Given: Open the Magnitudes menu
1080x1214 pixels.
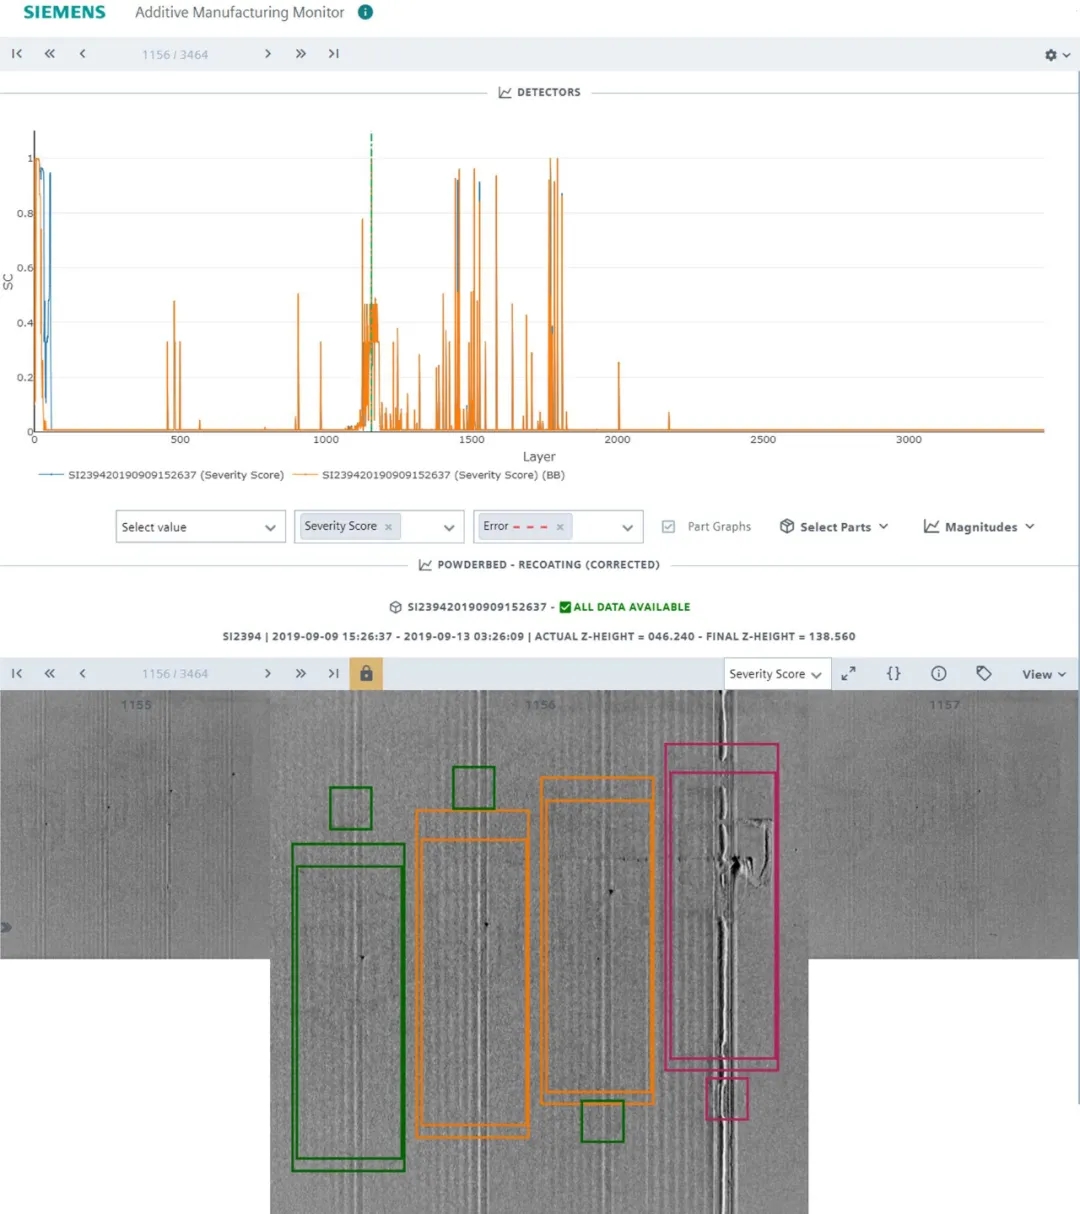Looking at the screenshot, I should coord(979,527).
